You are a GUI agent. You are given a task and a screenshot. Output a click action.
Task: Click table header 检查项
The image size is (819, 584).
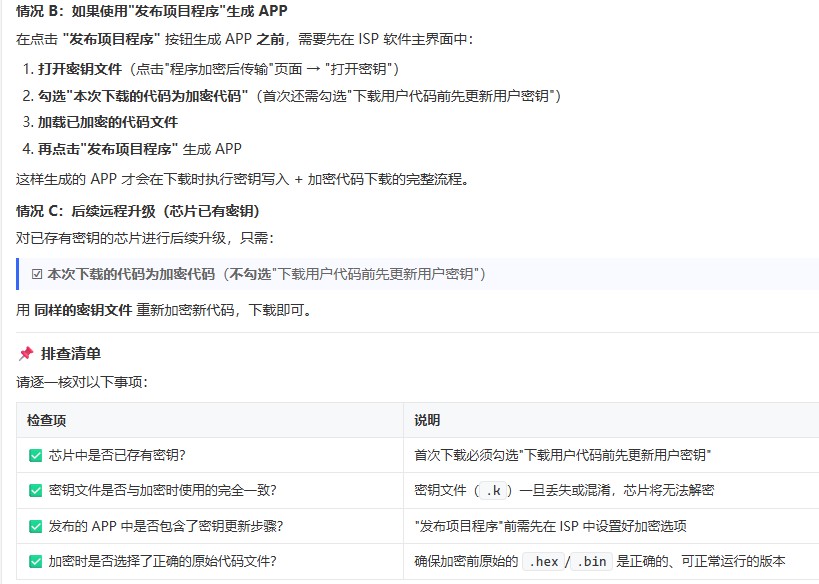coord(46,421)
